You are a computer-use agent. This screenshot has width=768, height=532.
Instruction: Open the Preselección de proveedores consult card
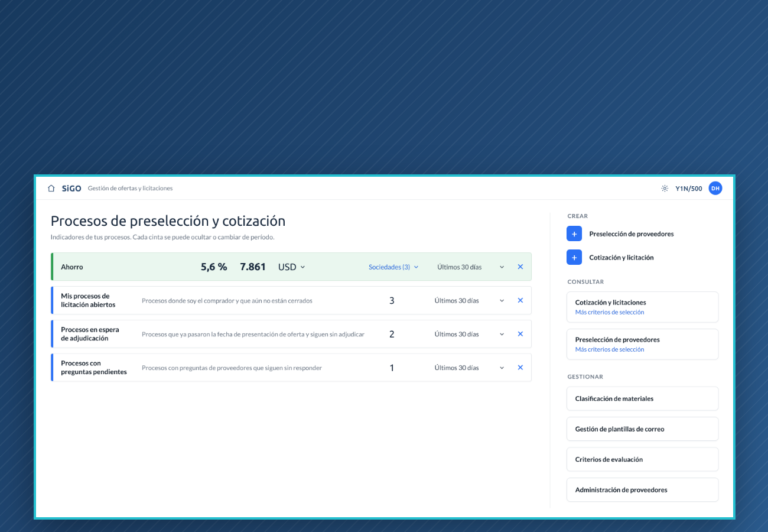tap(642, 344)
